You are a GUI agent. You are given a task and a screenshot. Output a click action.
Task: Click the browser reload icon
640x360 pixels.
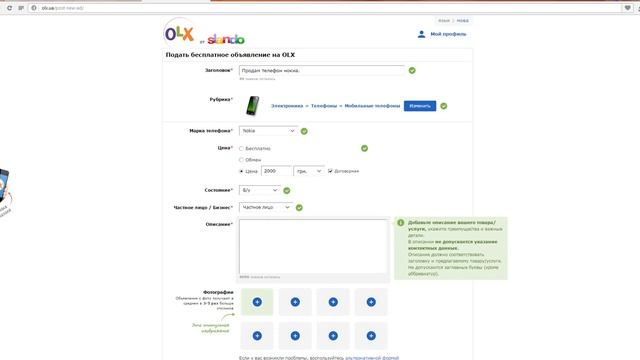point(9,8)
